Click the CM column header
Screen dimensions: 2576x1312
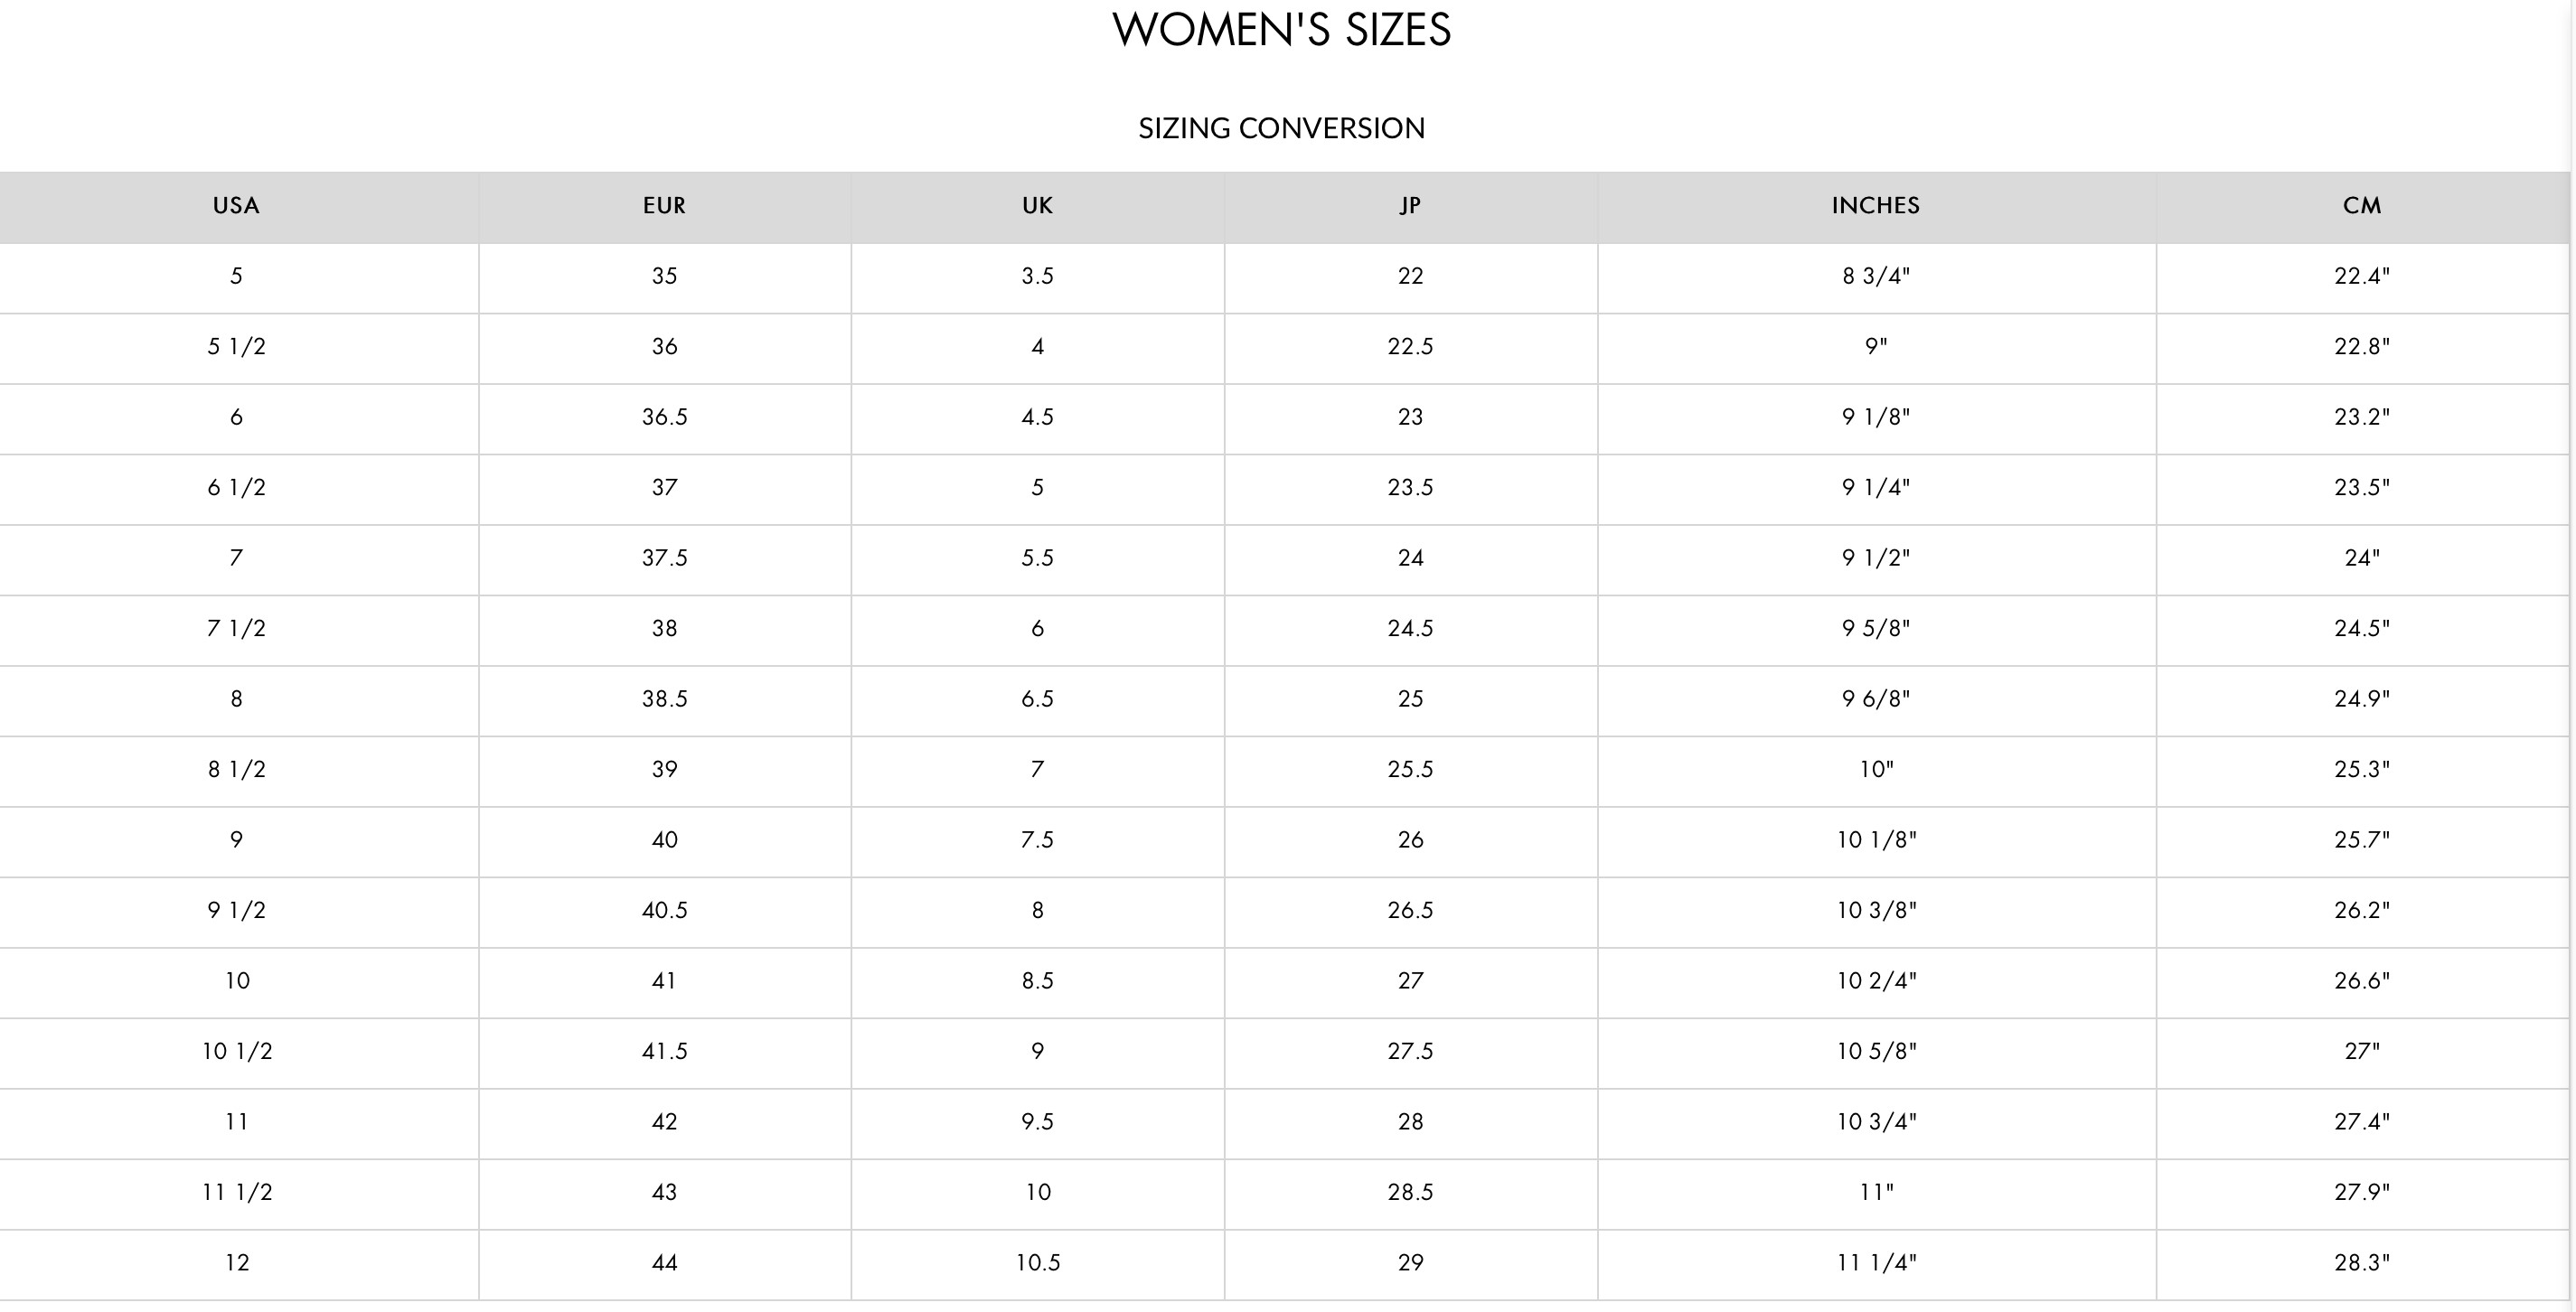point(2362,206)
